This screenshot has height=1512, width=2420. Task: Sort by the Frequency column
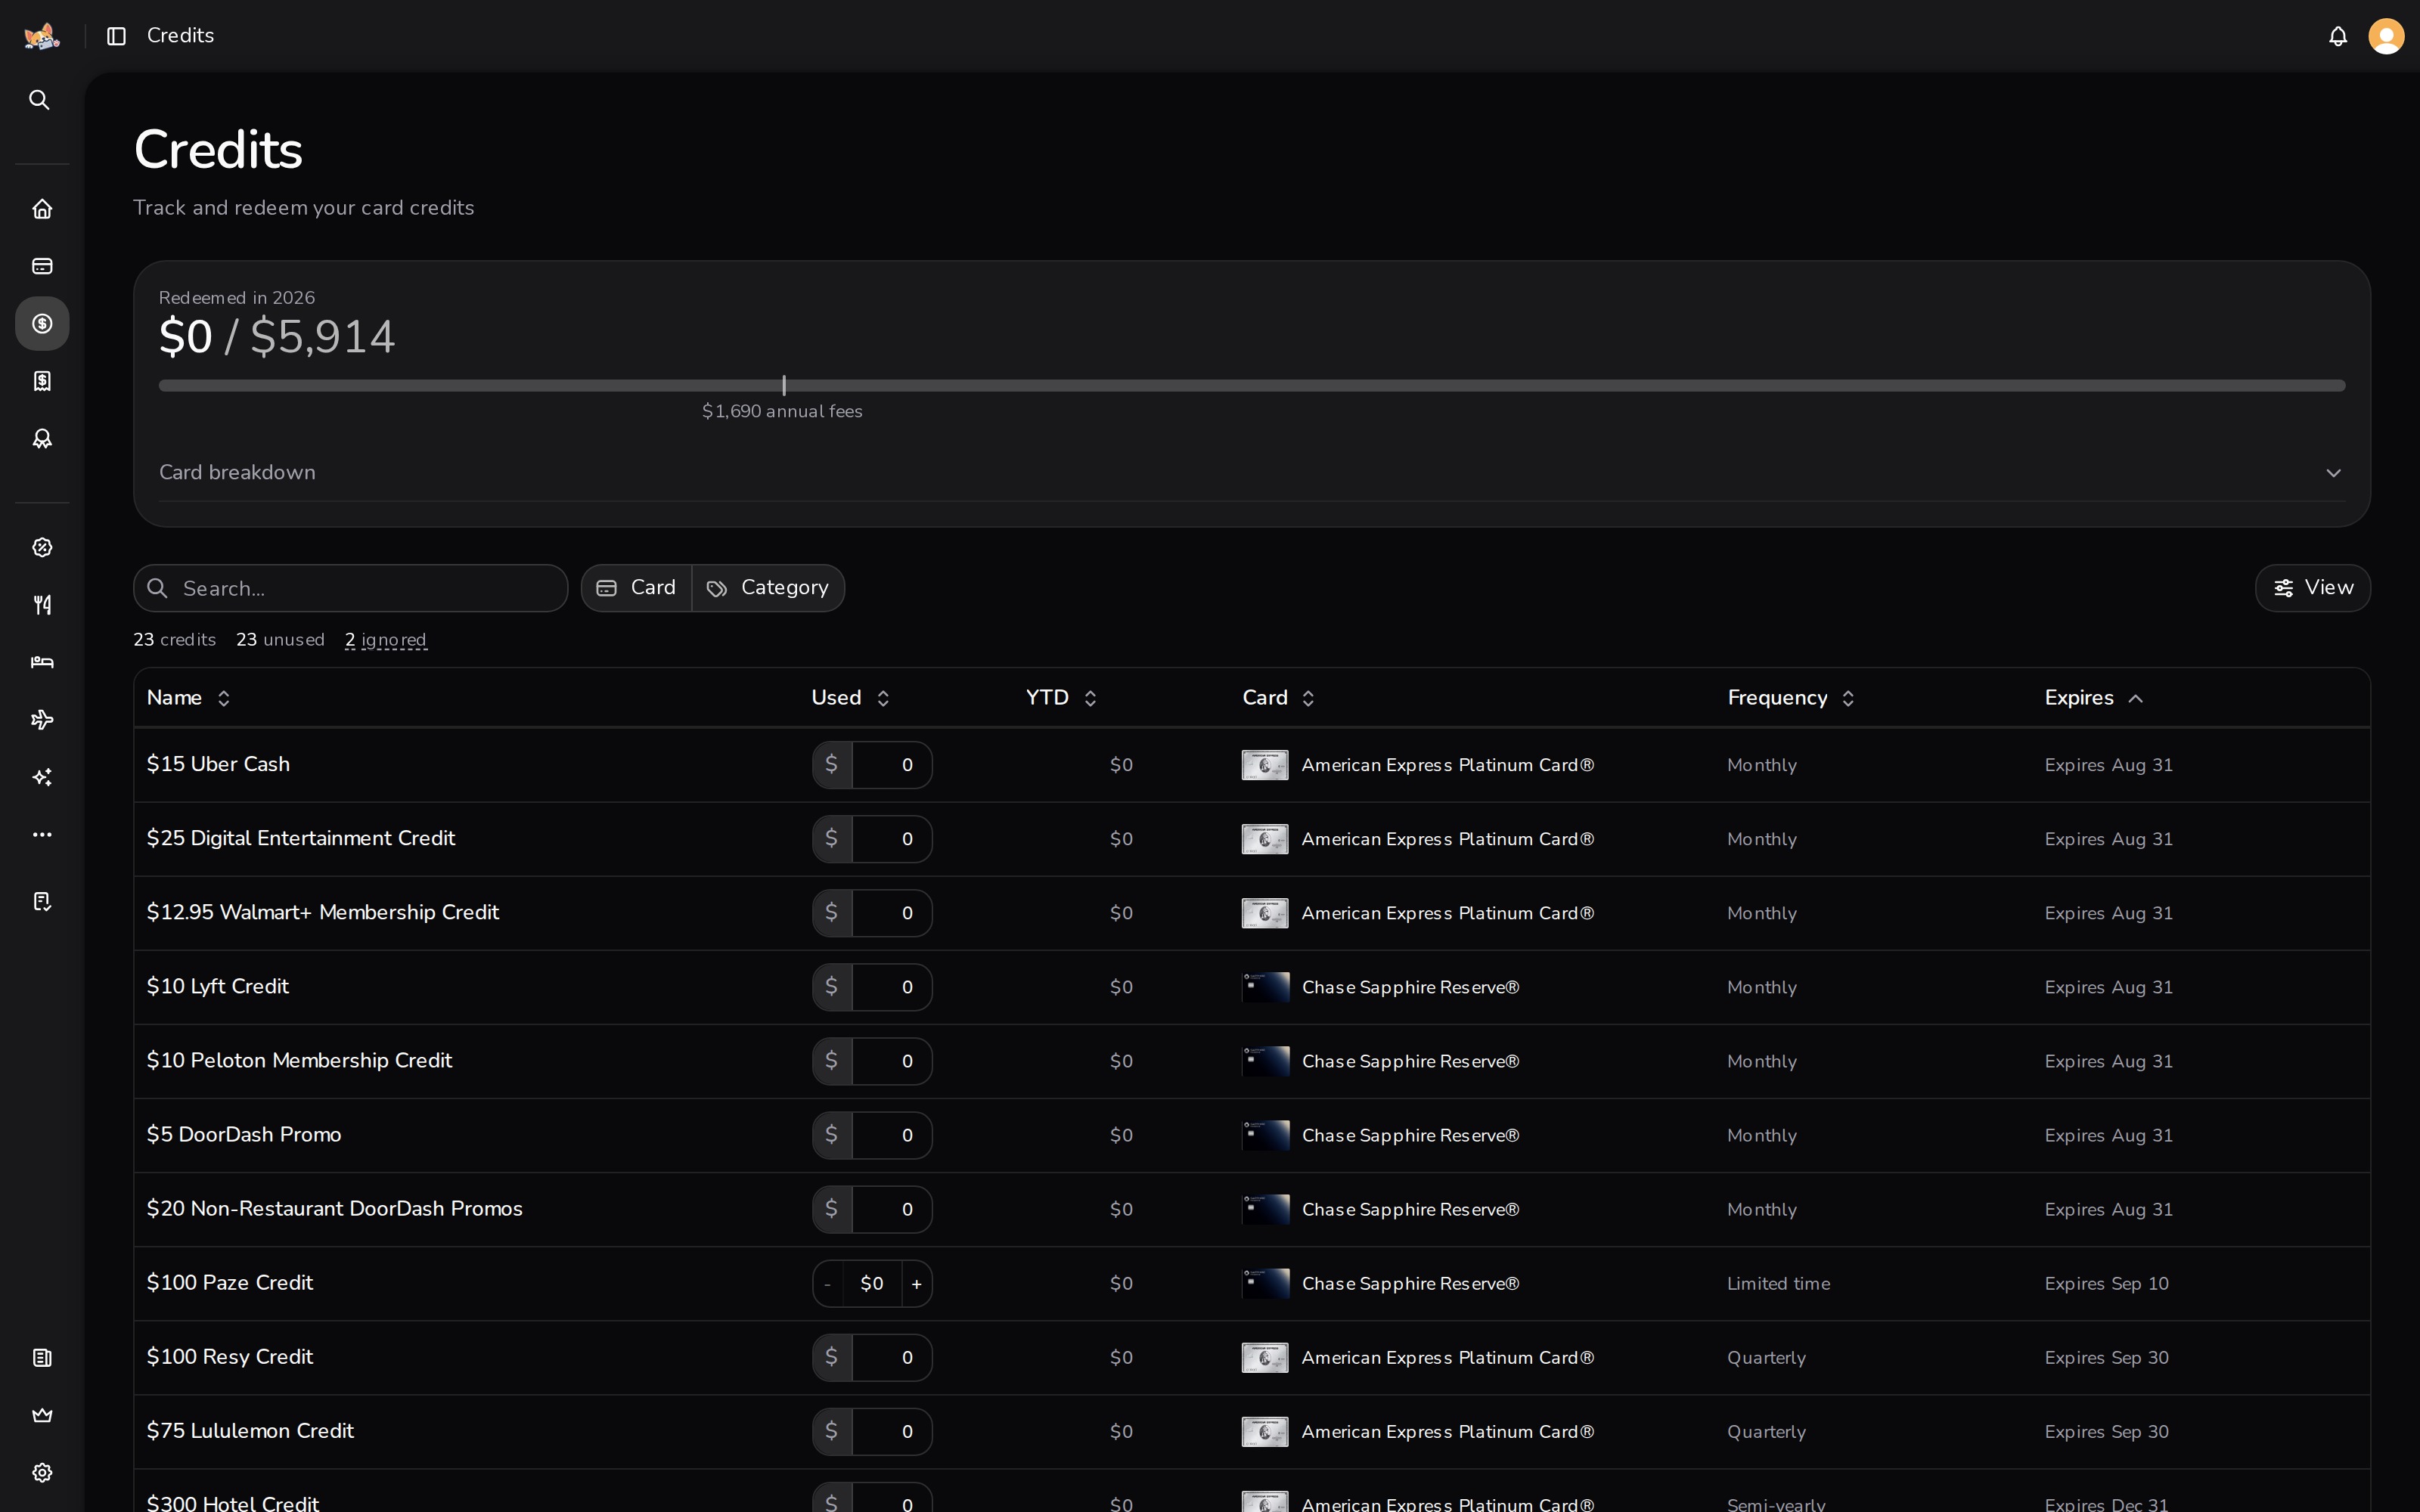pyautogui.click(x=1791, y=698)
